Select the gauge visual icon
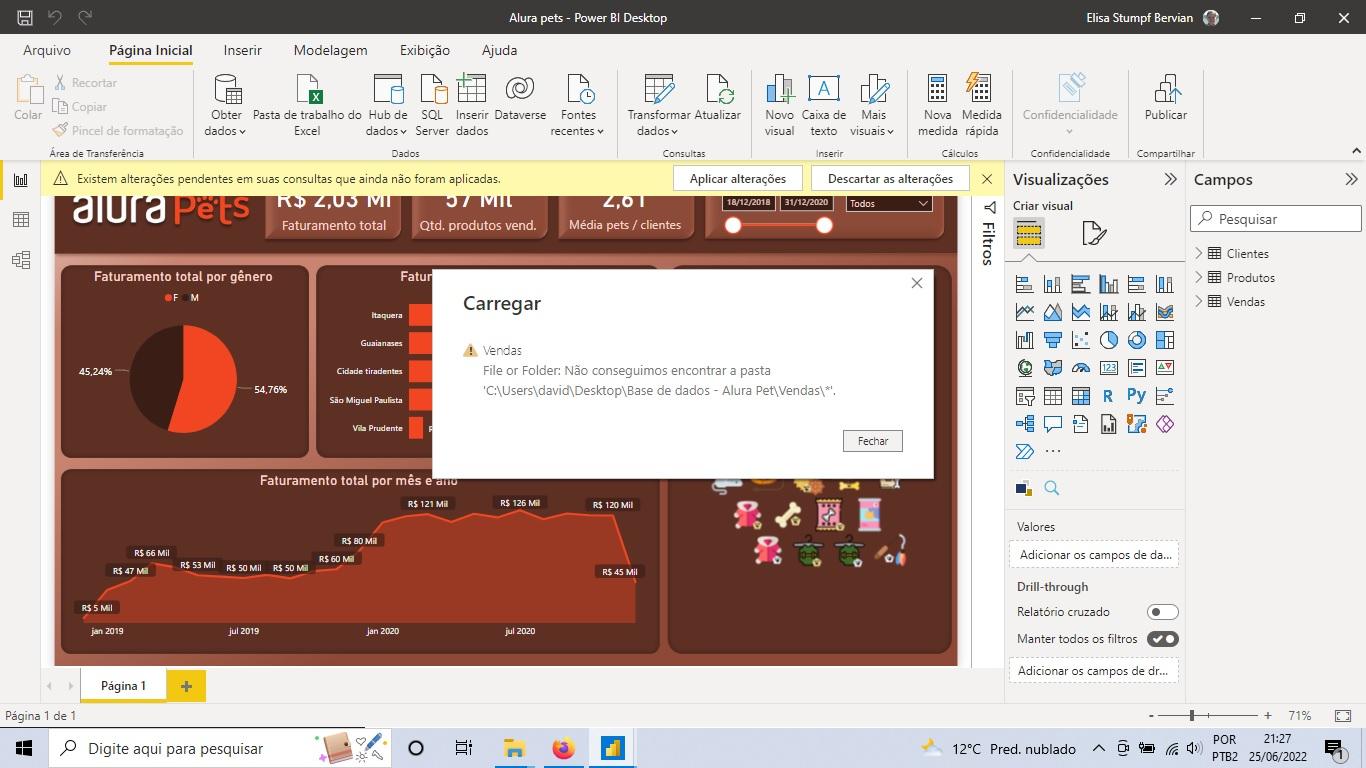 [x=1080, y=368]
